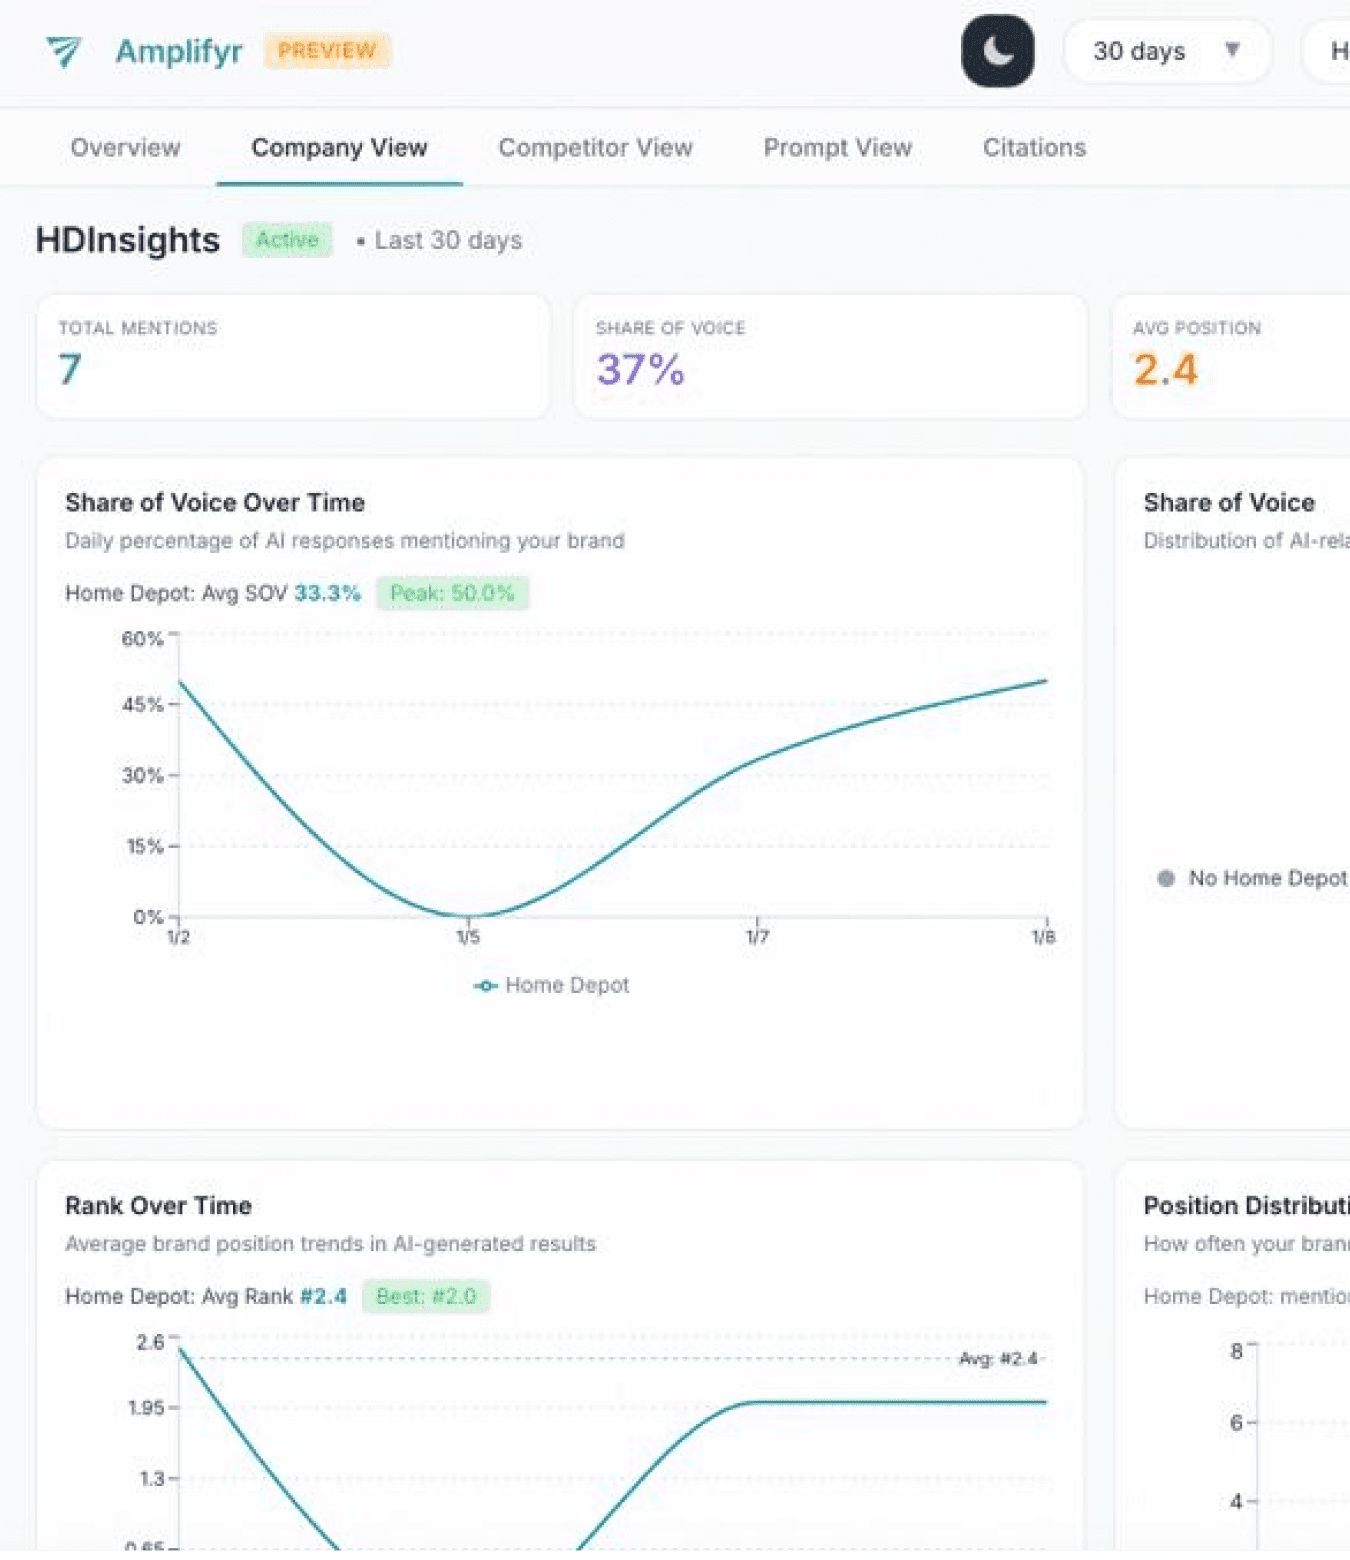Click the Amplifyr paper-plane logo icon
The width and height of the screenshot is (1350, 1560).
pyautogui.click(x=63, y=51)
